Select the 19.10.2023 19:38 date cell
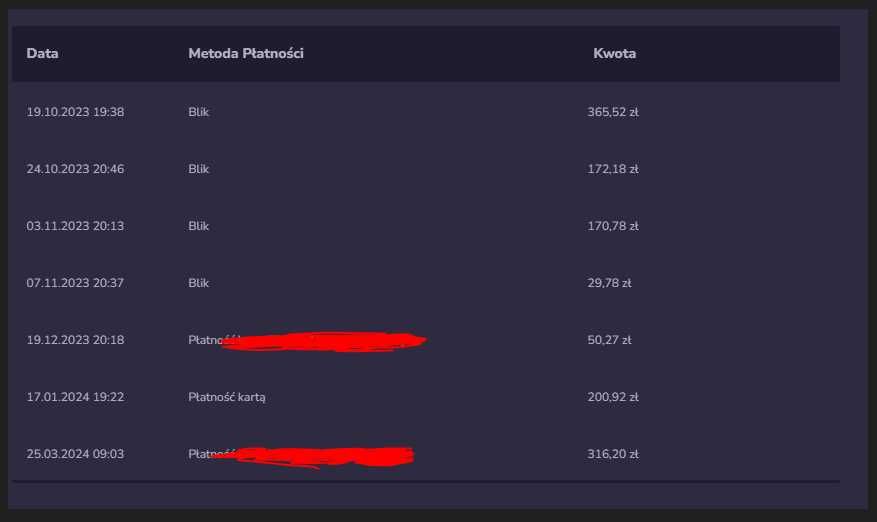 tap(75, 112)
